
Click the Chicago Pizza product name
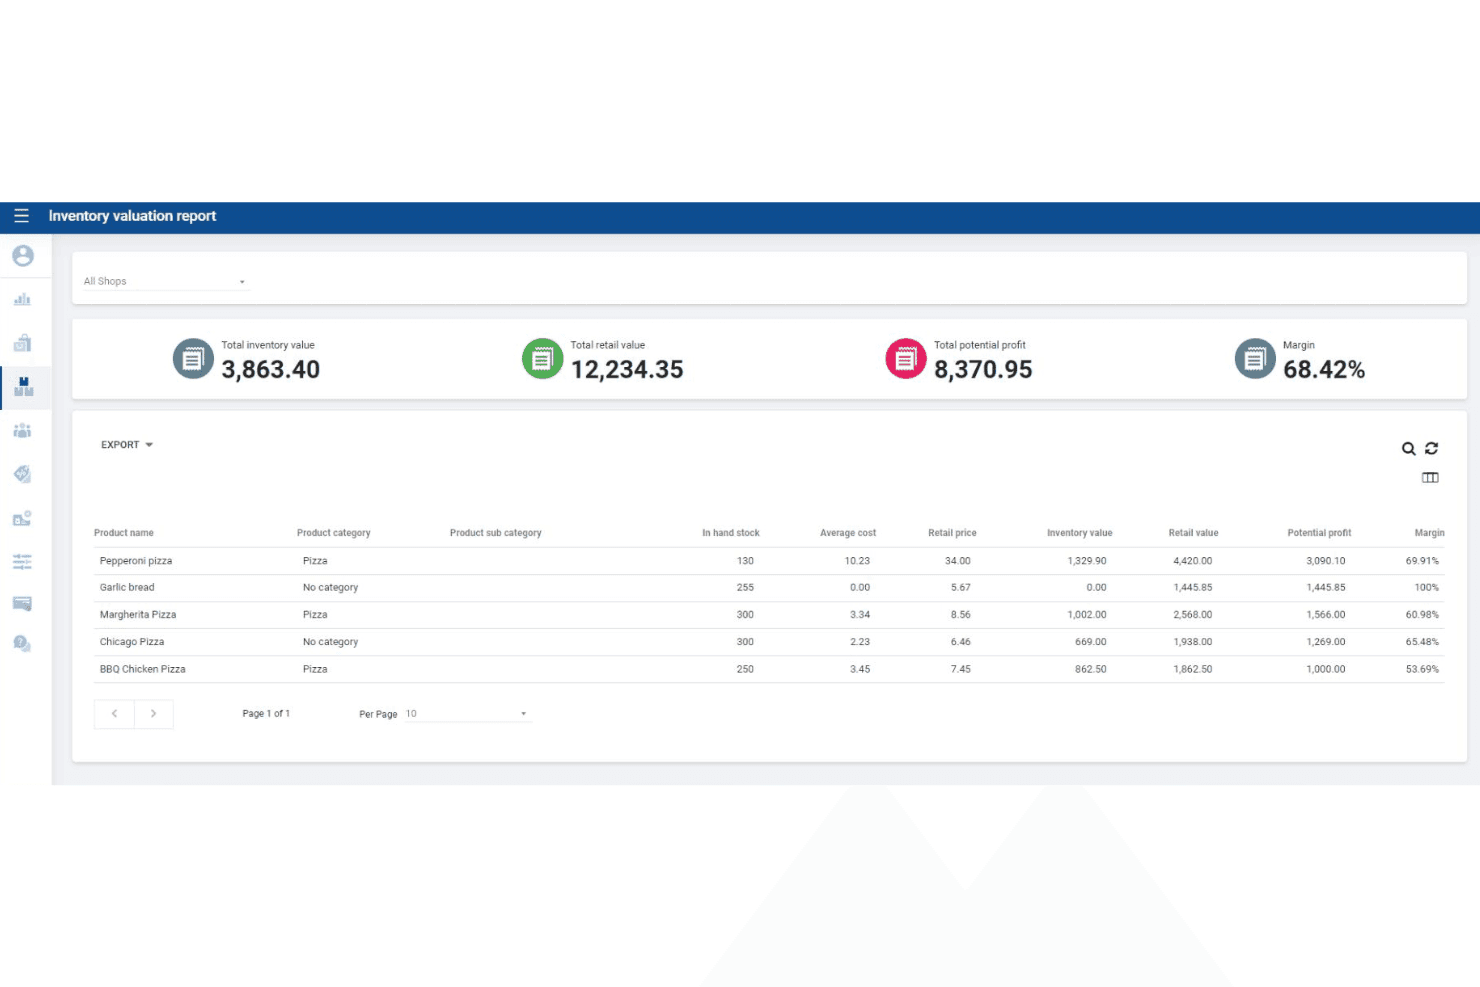[132, 642]
